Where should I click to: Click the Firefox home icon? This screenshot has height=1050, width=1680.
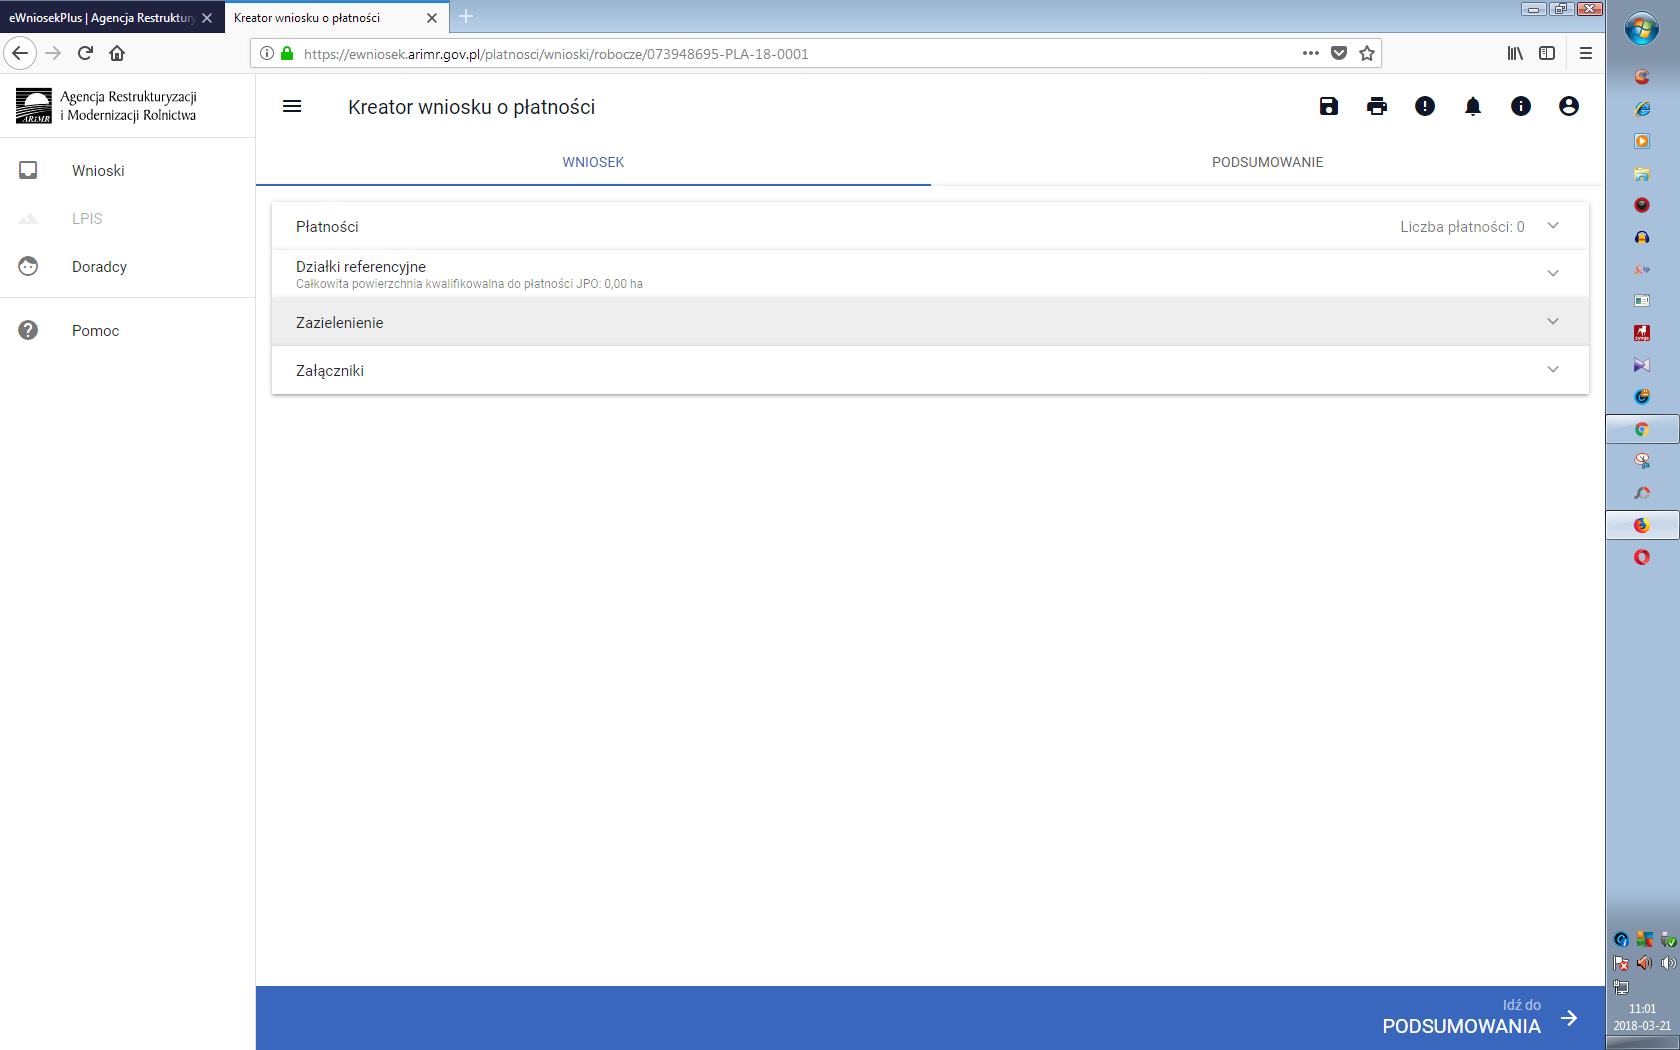[117, 53]
